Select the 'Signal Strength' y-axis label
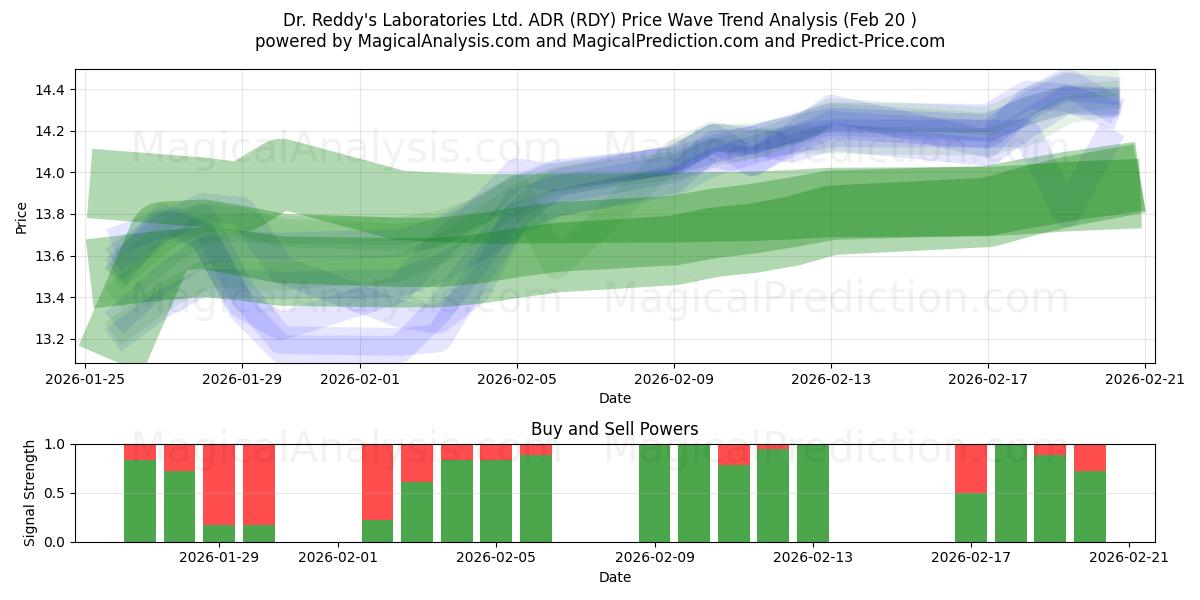 coord(30,493)
